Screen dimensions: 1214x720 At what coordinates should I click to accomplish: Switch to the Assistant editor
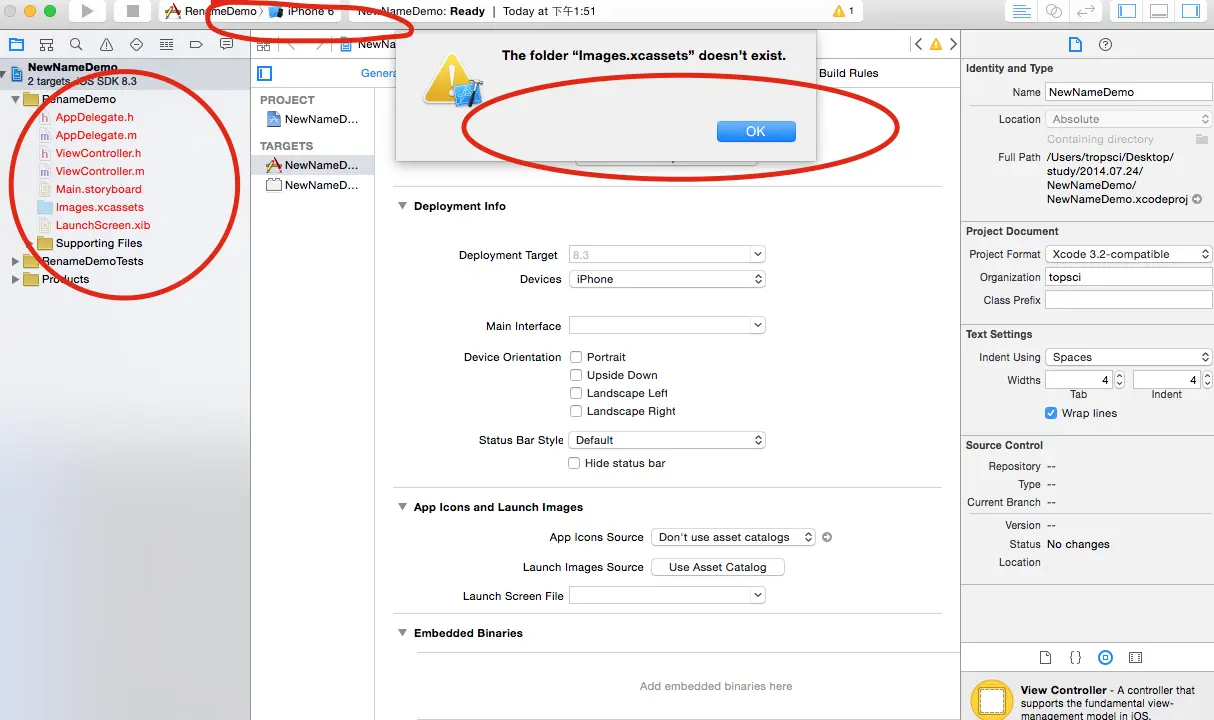(x=1053, y=11)
